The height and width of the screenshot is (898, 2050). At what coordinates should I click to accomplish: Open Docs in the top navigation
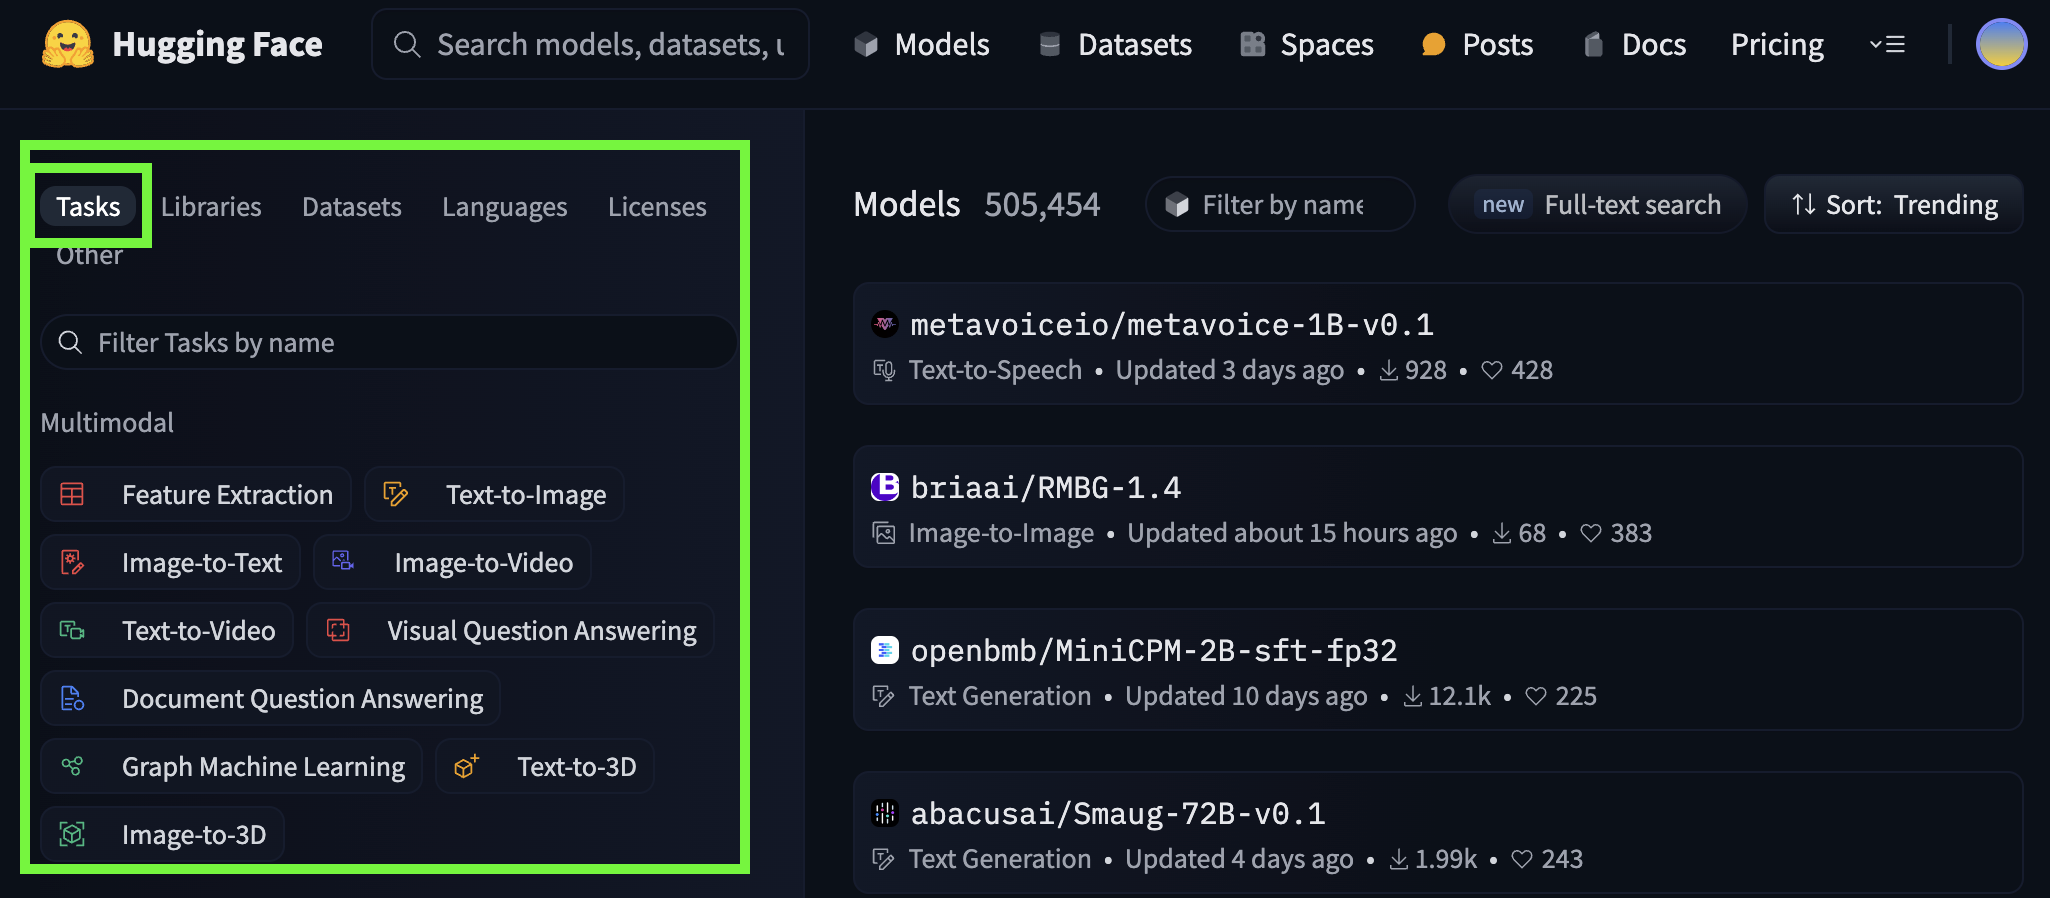point(1635,44)
